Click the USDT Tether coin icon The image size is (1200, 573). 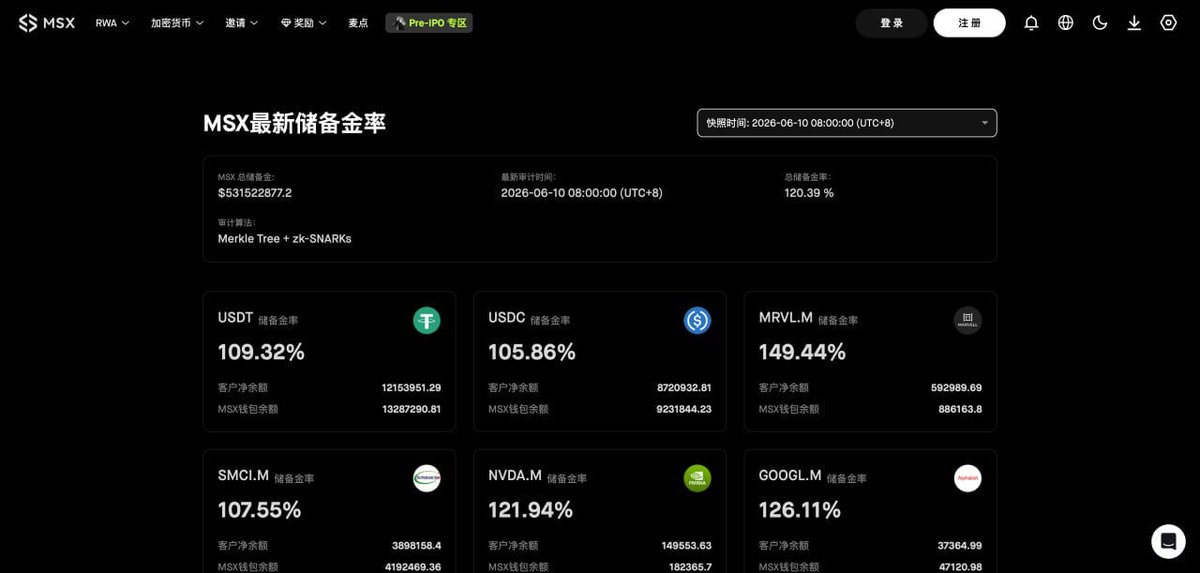pyautogui.click(x=427, y=320)
